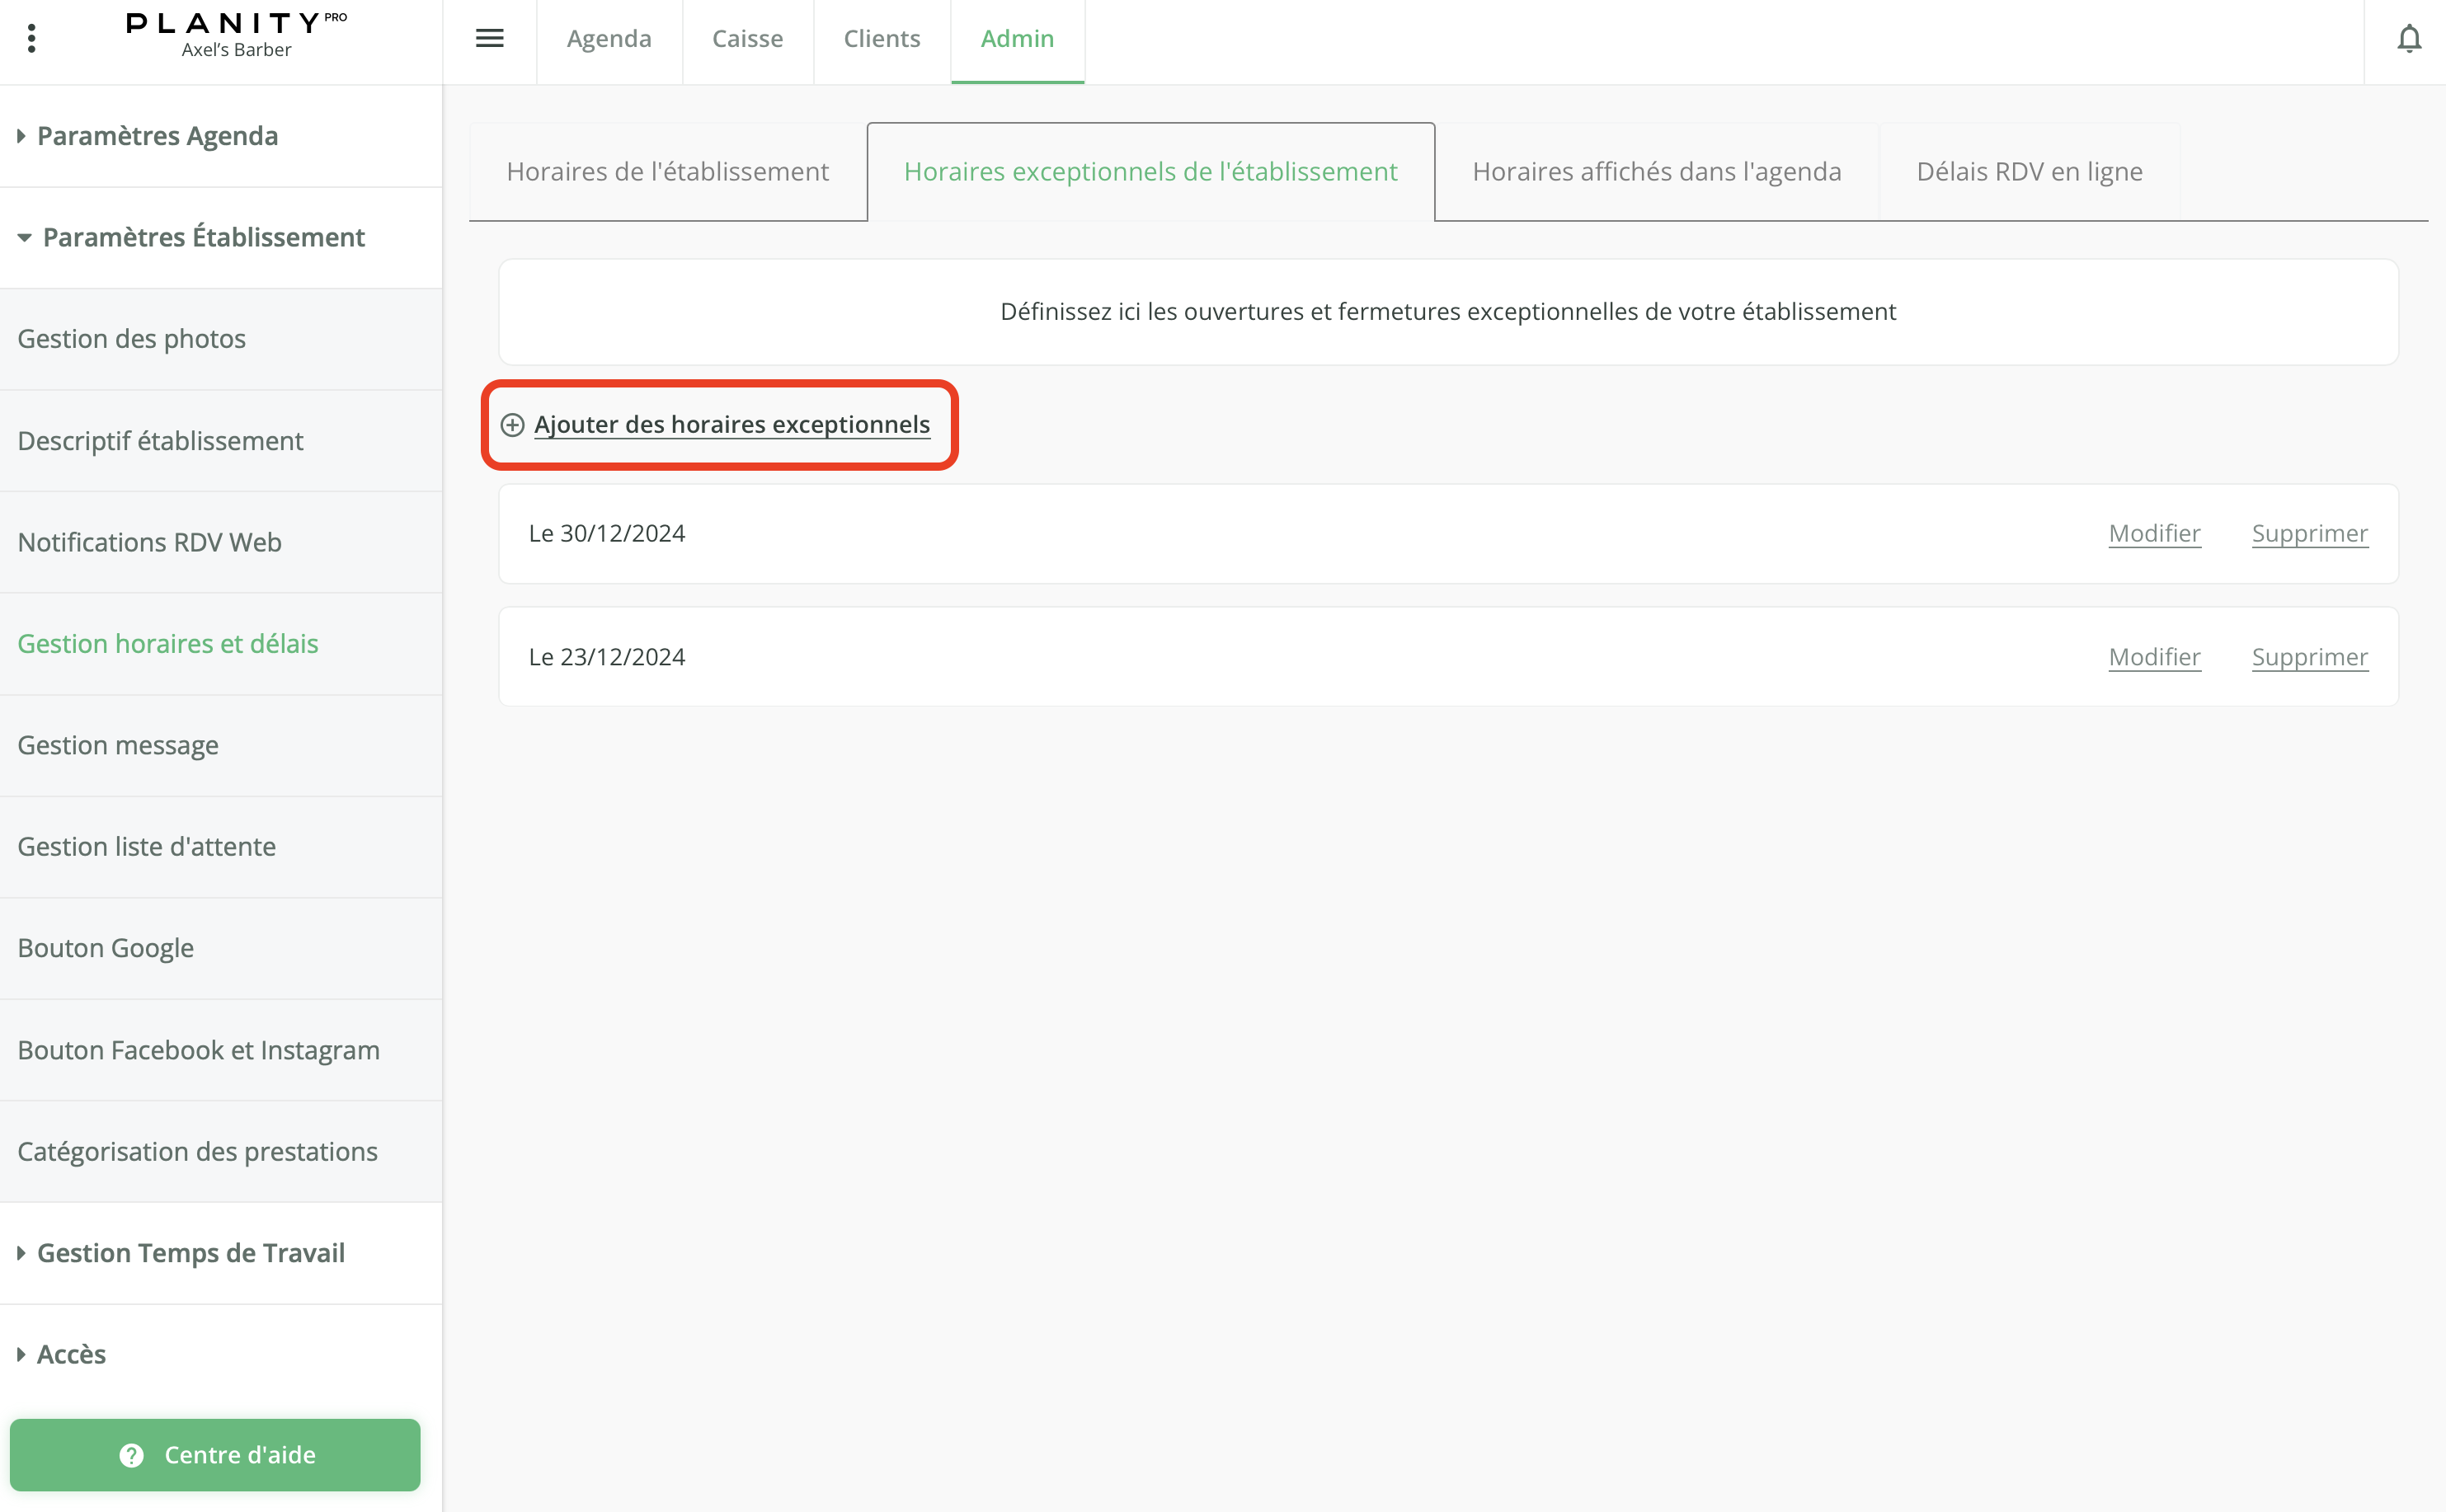Click the plus icon to add exceptional hours
Viewport: 2446px width, 1512px height.
coord(512,425)
